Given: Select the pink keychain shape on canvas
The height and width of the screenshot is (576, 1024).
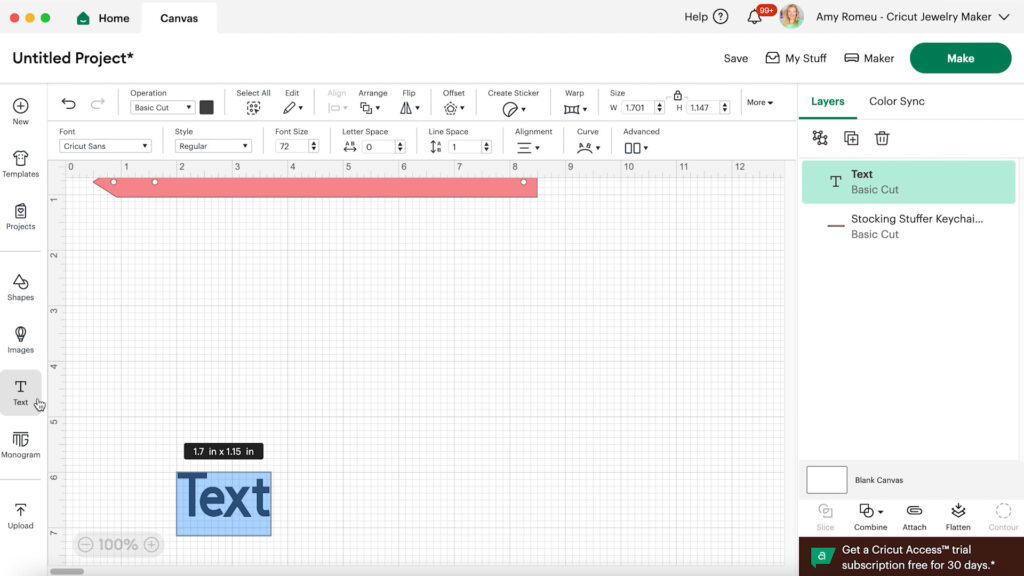Looking at the screenshot, I should point(315,187).
